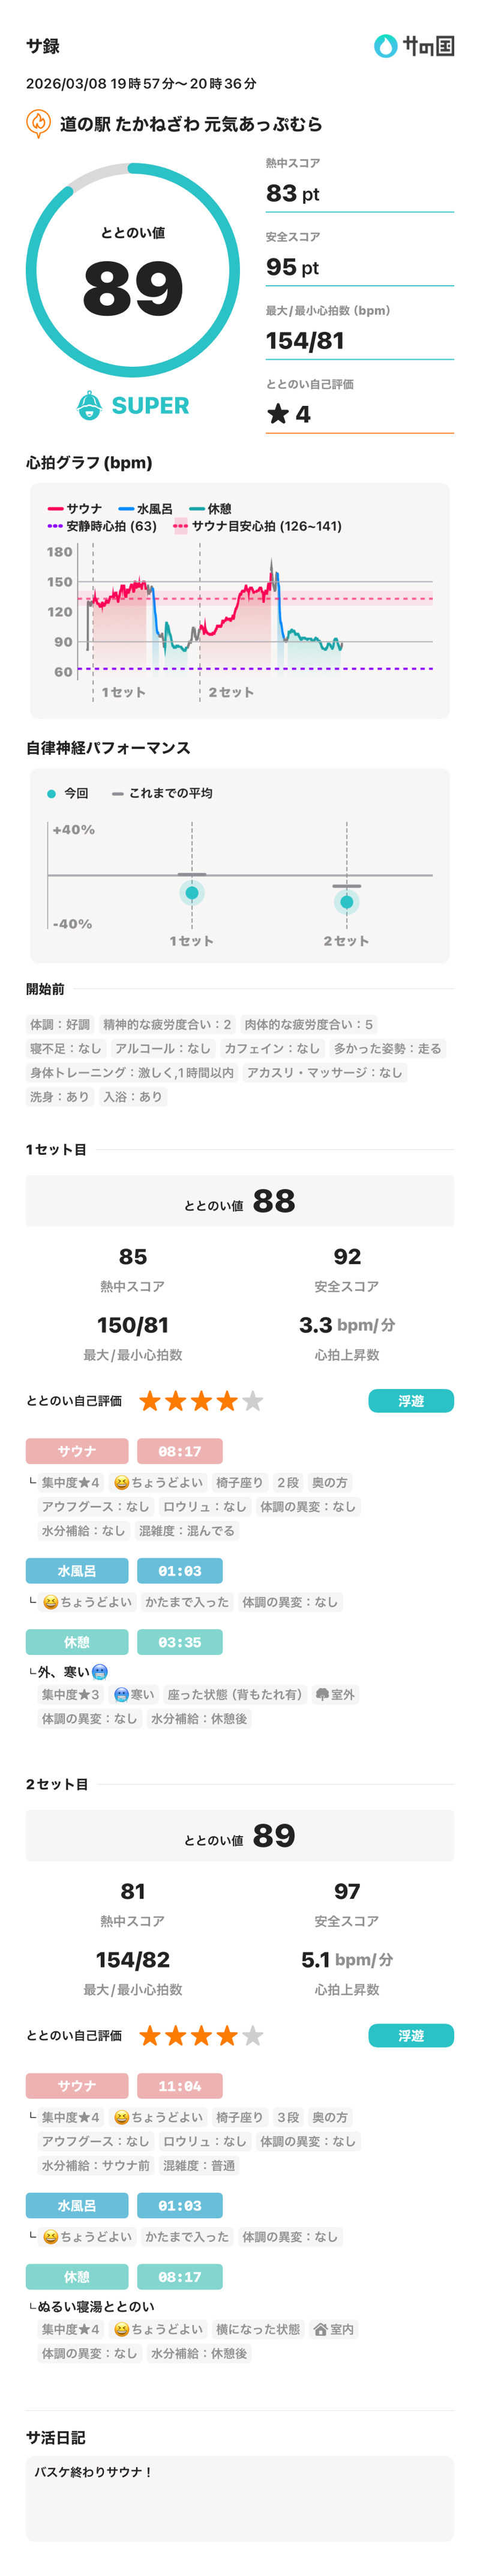Image resolution: width=480 pixels, height=2576 pixels.
Task: Open the facility name 道の駅 たかねざわ 元気あっぷむら
Action: tap(190, 124)
